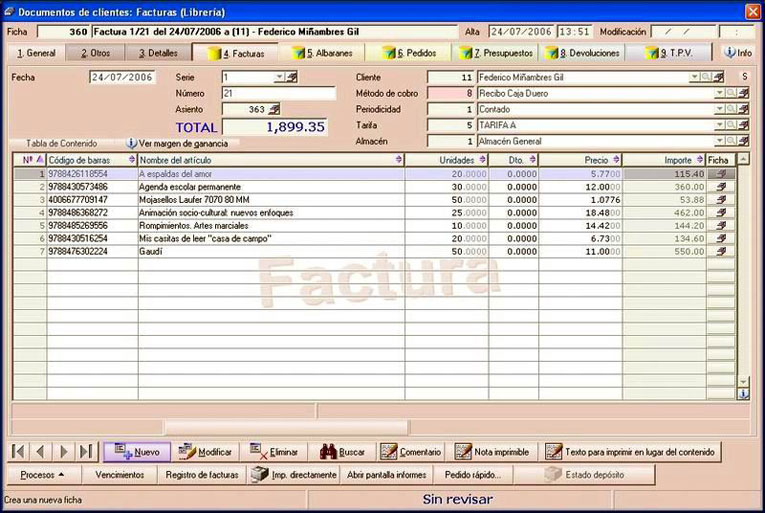Toggle sort on the Precio column
The height and width of the screenshot is (513, 765).
(581, 160)
